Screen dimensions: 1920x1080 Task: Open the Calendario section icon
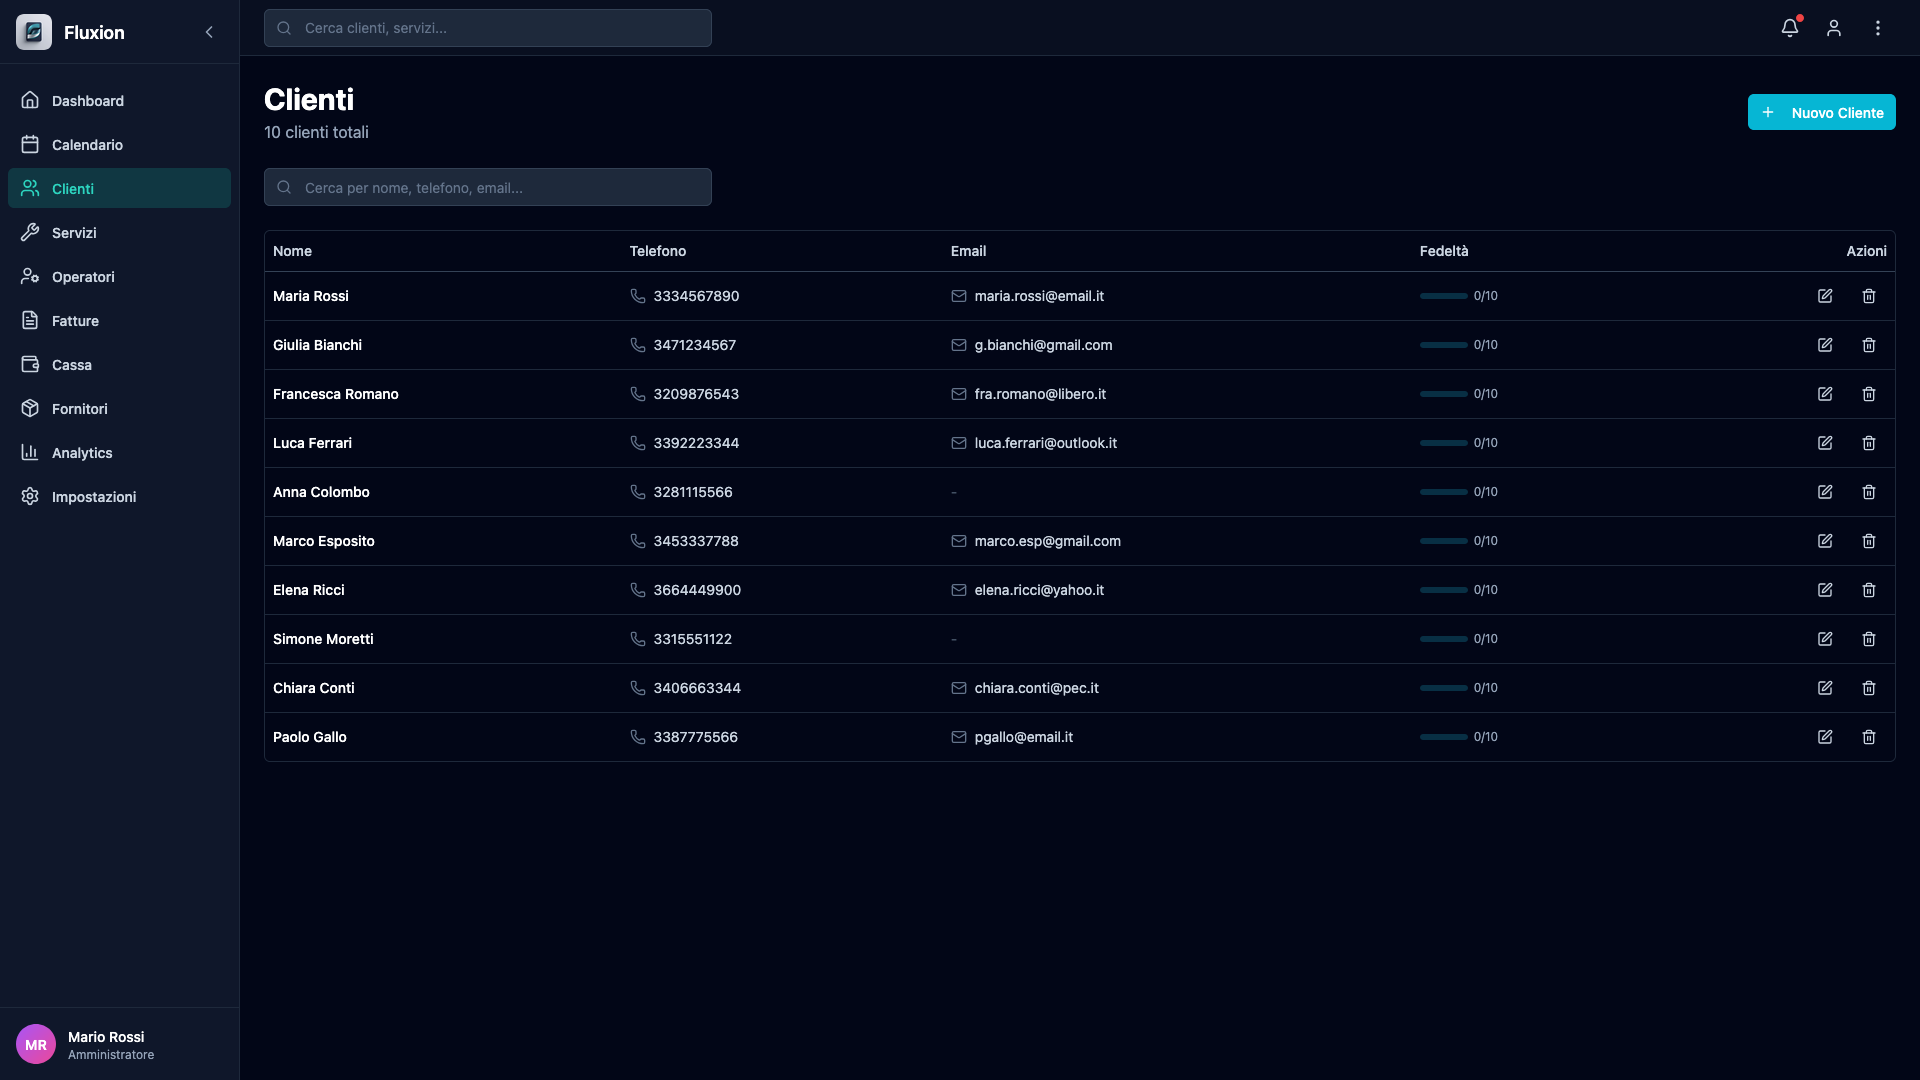coord(30,144)
